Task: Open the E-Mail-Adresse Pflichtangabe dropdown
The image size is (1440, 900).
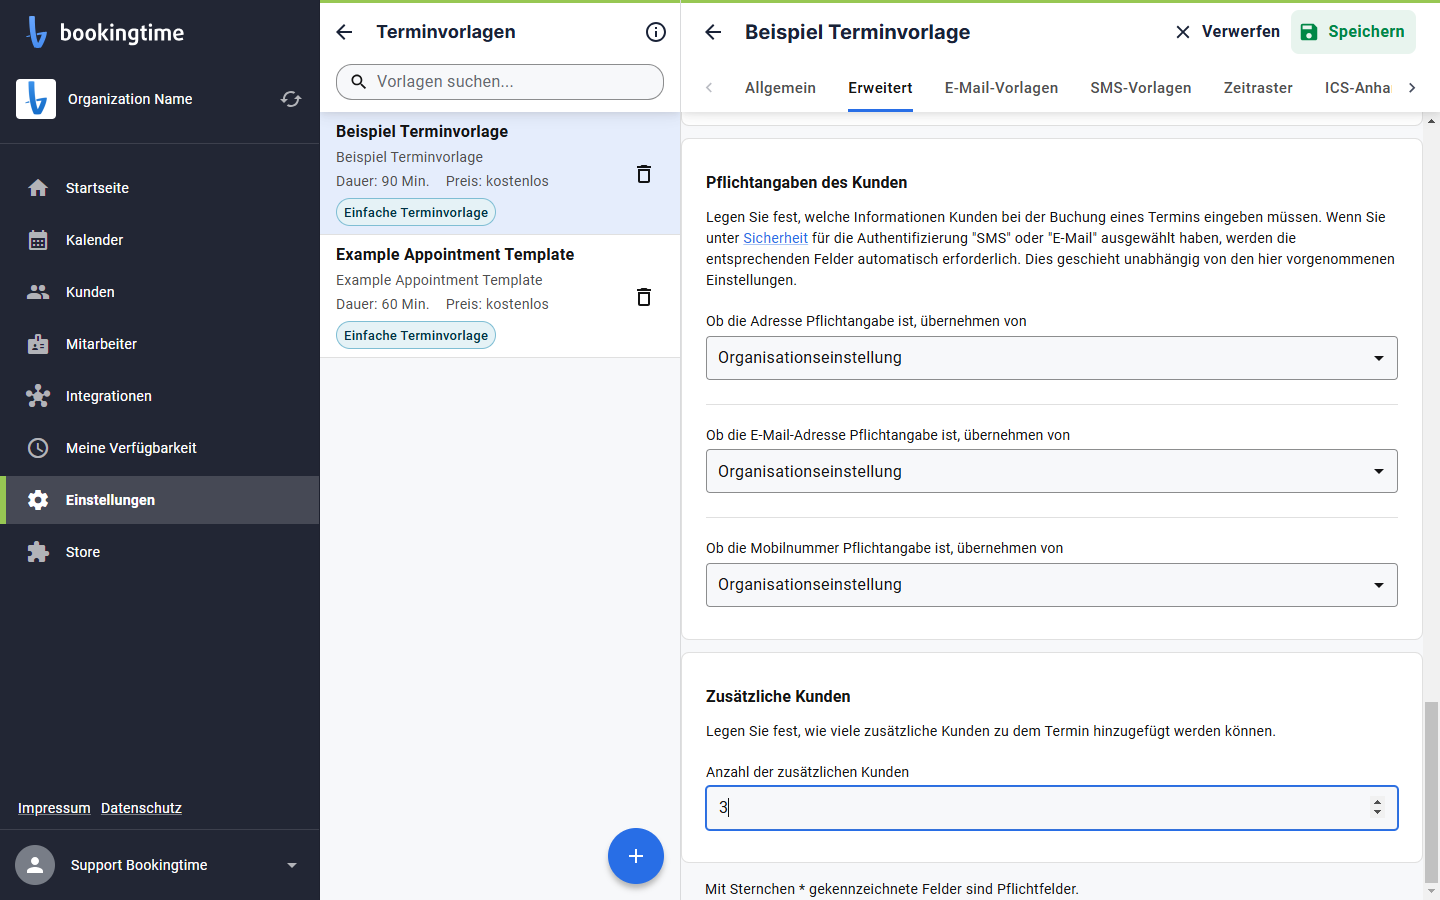Action: tap(1052, 471)
